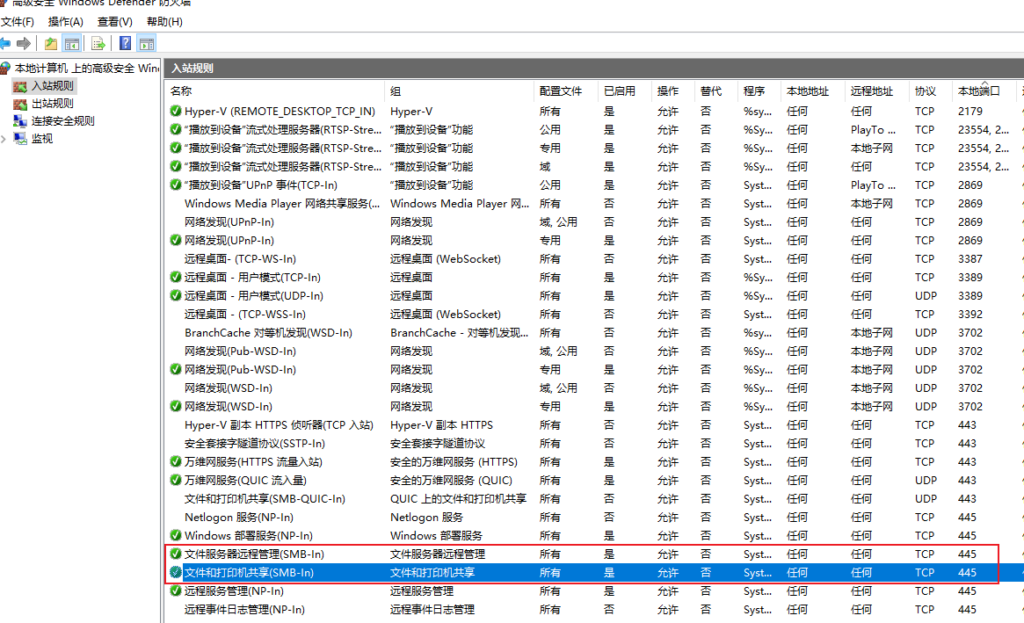Expand the 监视 tree node arrow
This screenshot has width=1024, height=623.
point(4,139)
